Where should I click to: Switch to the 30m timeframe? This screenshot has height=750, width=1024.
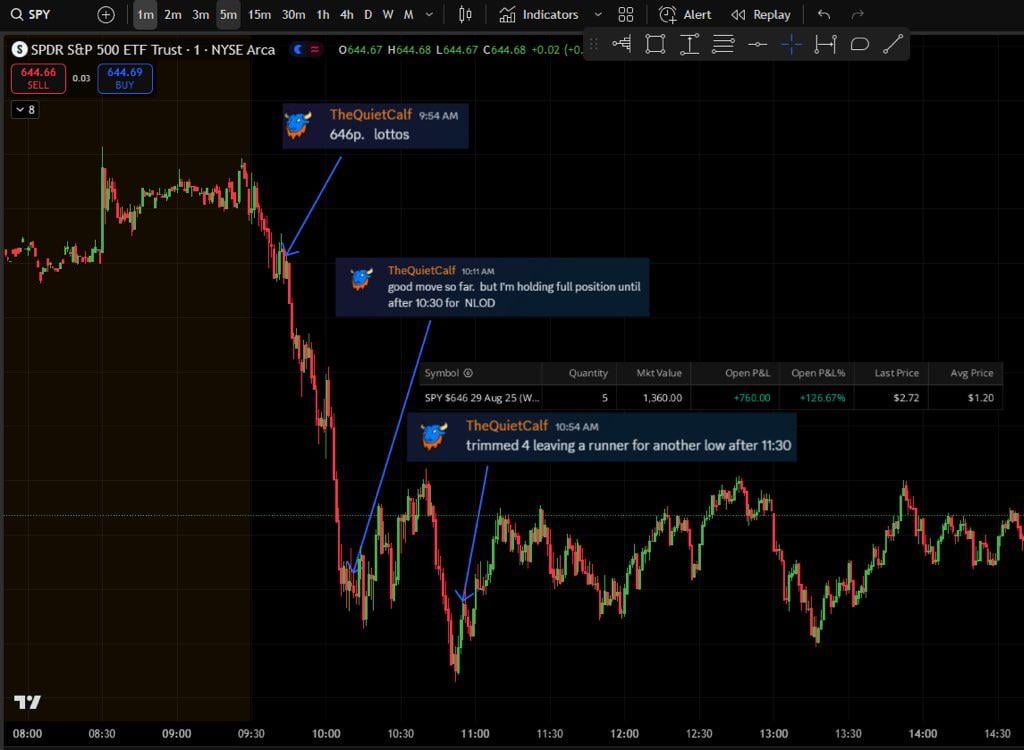(x=293, y=14)
